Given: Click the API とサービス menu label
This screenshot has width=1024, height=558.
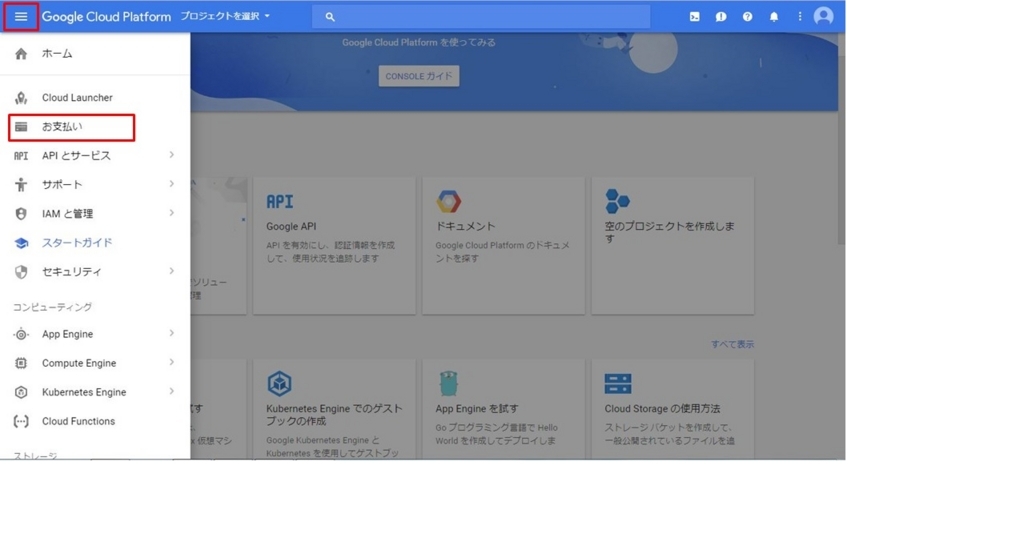Looking at the screenshot, I should (76, 156).
